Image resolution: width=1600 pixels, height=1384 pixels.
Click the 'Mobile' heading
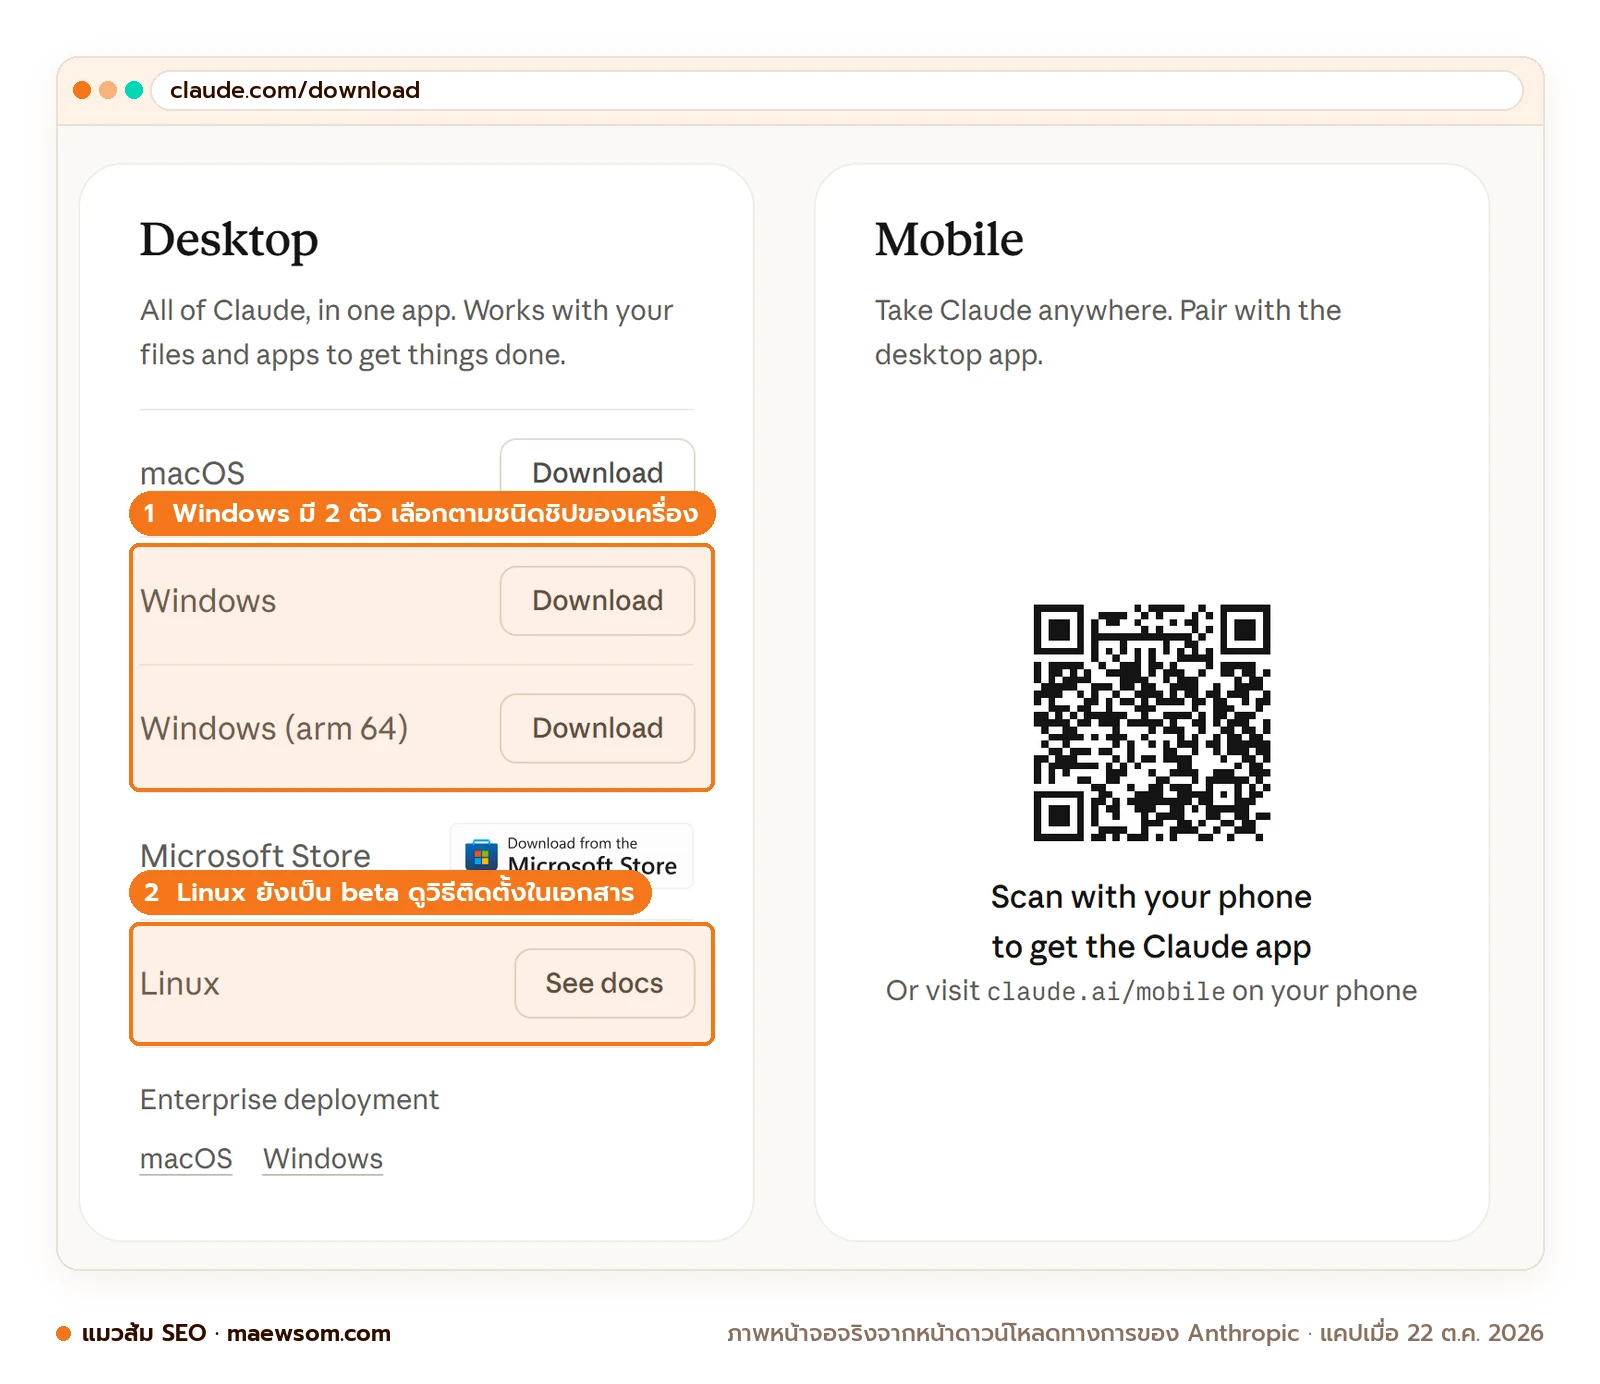click(x=949, y=240)
